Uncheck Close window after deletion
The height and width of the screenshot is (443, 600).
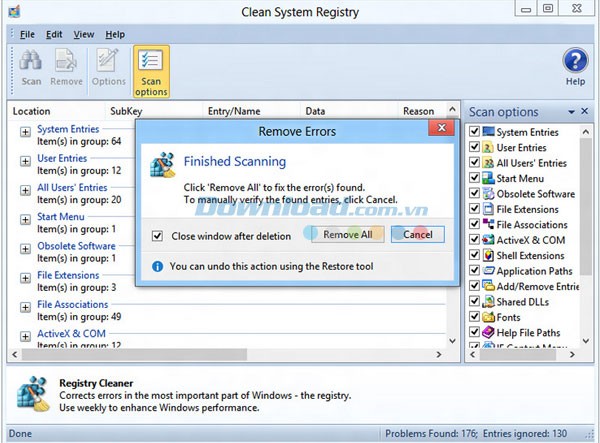(157, 237)
